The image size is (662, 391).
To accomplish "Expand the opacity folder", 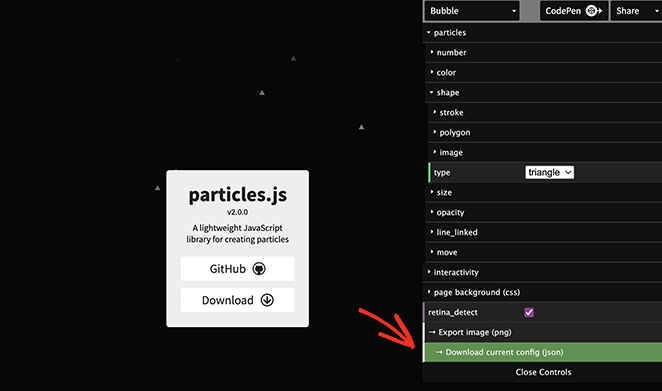I will tap(543, 212).
